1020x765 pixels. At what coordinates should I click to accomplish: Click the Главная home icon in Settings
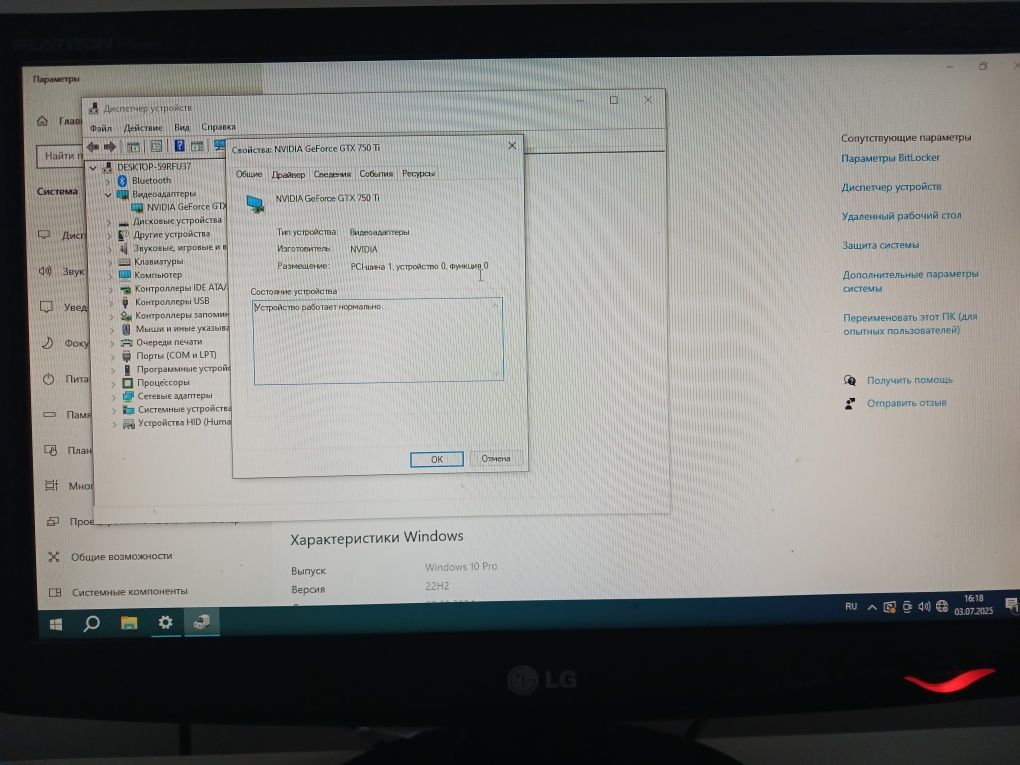(x=43, y=121)
